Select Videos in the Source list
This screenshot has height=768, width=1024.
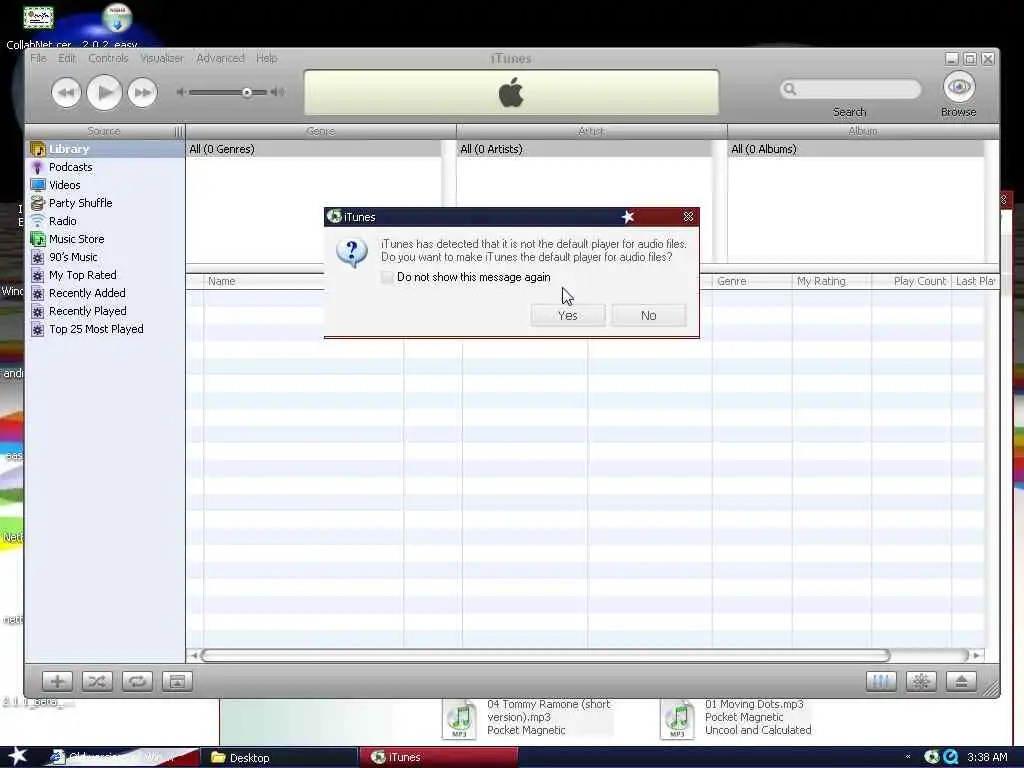coord(105,185)
